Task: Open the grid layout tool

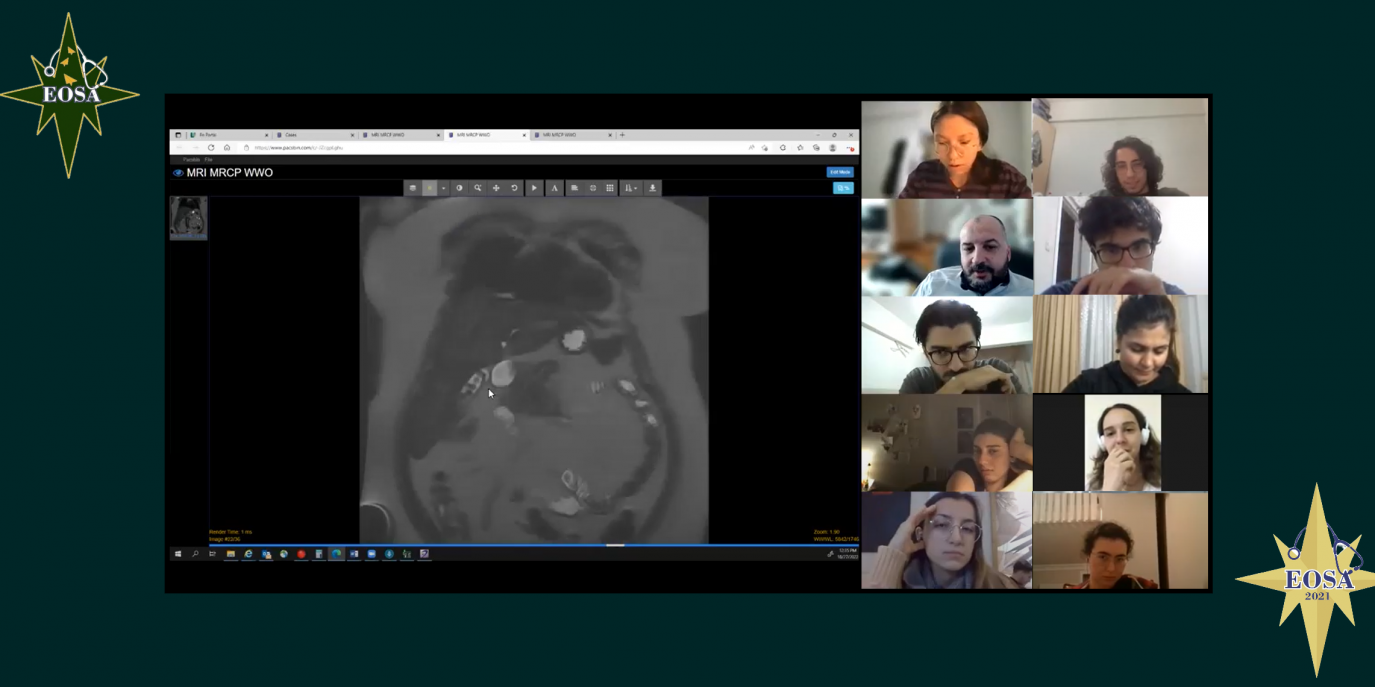Action: [610, 188]
